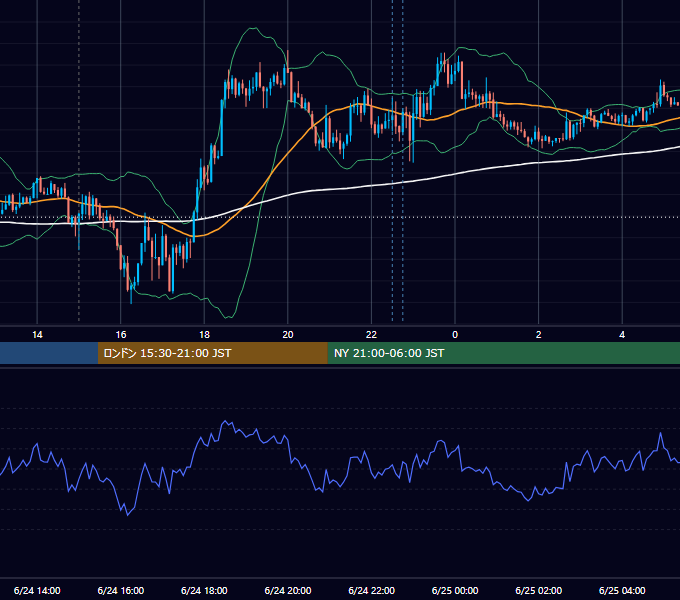
Task: Click the 6/24 18:00 oscillator time label
Action: tap(204, 590)
